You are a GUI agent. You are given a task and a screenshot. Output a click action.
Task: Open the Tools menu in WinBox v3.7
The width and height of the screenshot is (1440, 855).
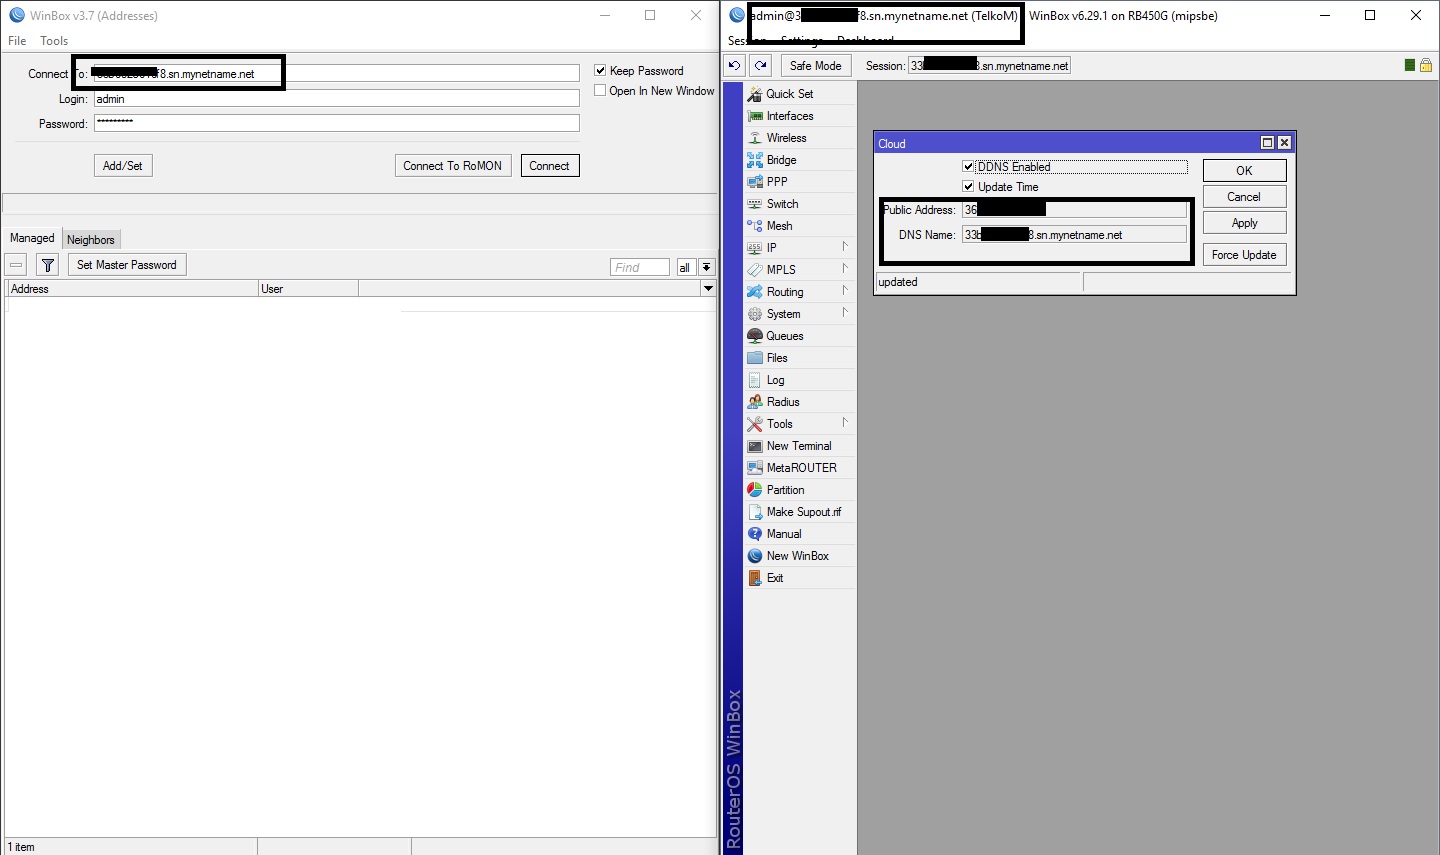(54, 41)
